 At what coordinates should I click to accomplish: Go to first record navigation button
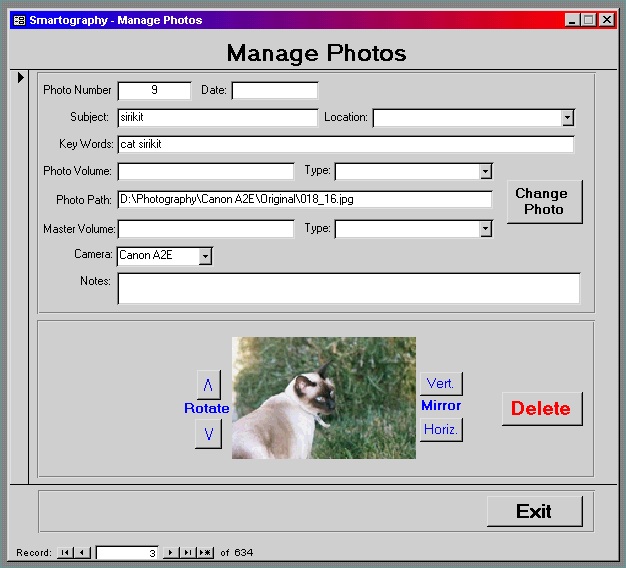(65, 553)
